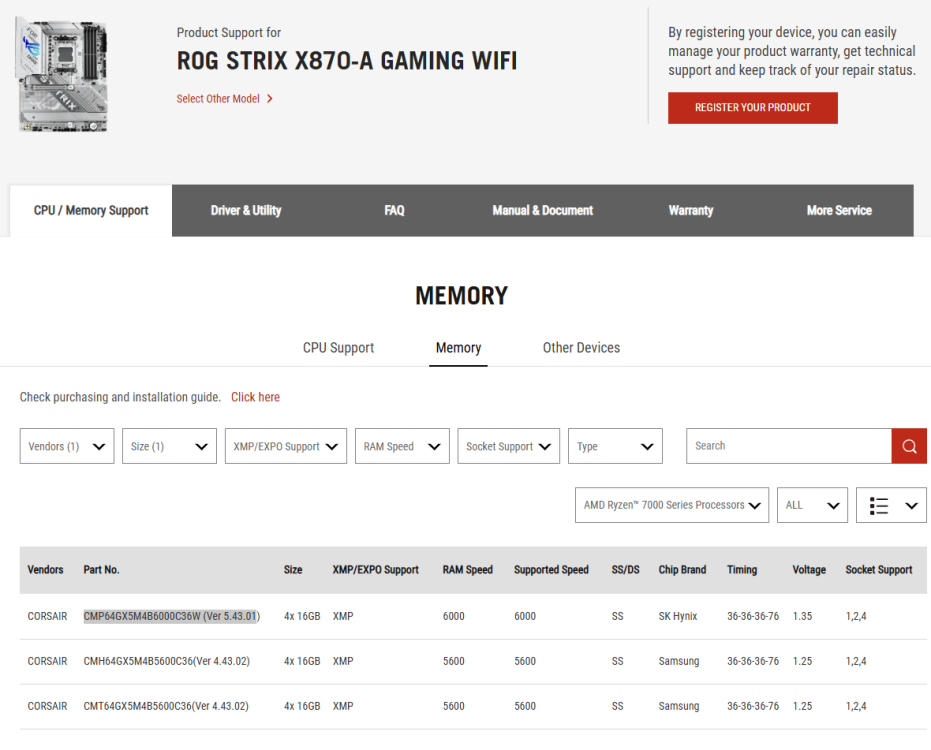Click the 6000 RAM Speed cell
Image resolution: width=931 pixels, height=750 pixels.
pos(454,616)
